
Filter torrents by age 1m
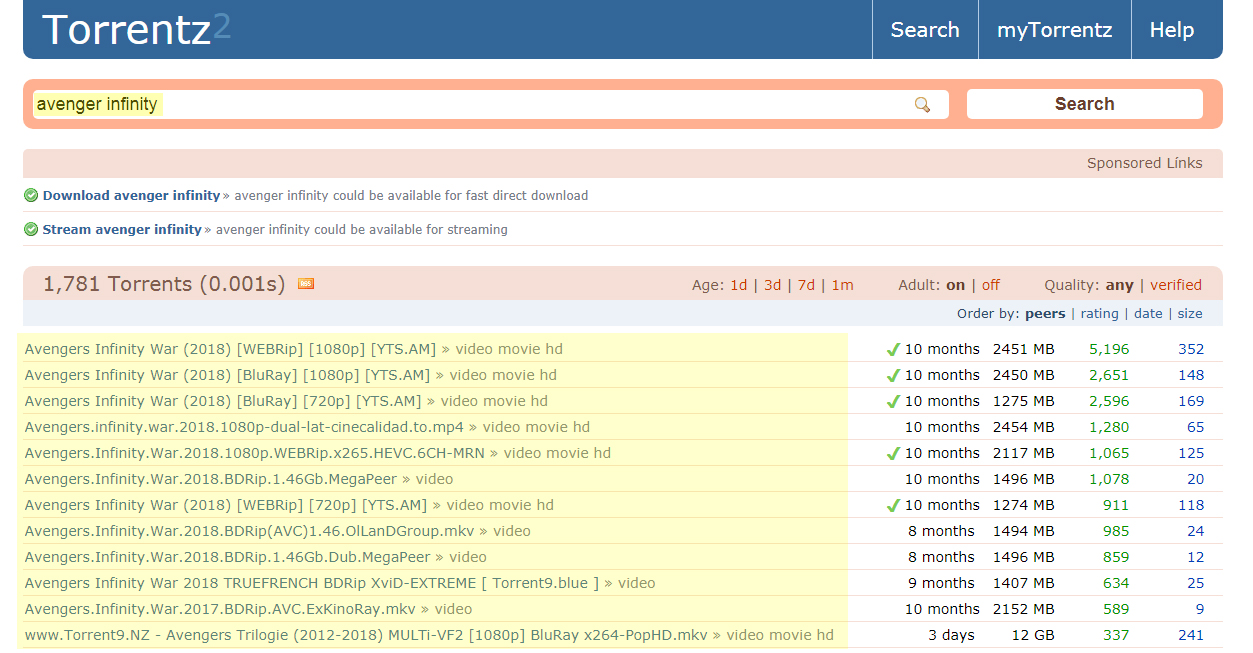coord(842,285)
